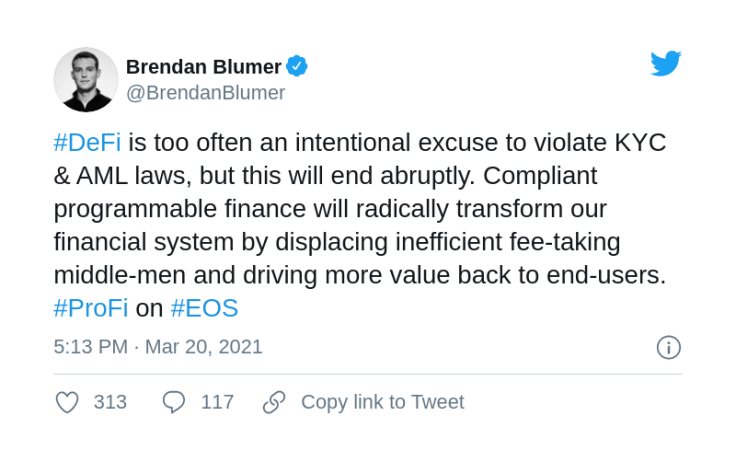Click the blue verified badge

click(297, 66)
